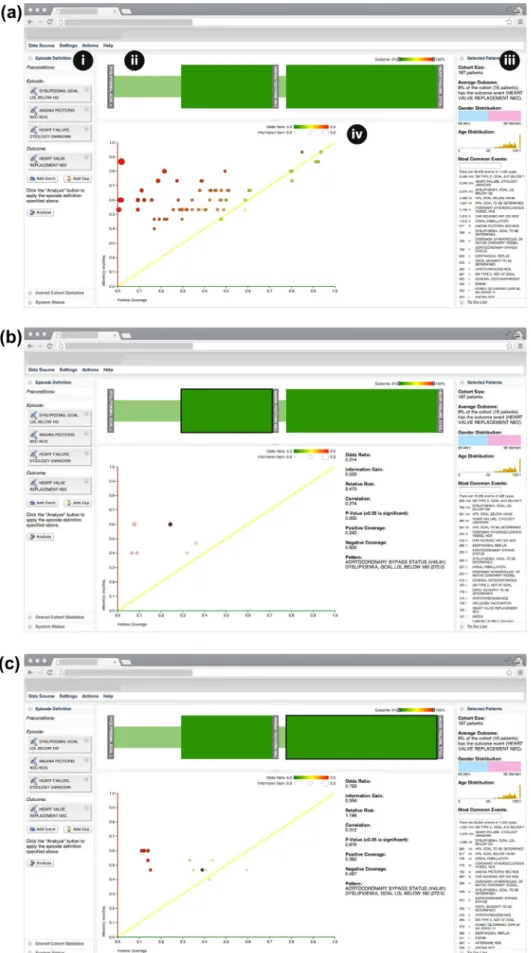Reload the page in panel (b) browser
The height and width of the screenshot is (953, 531).
[49, 345]
